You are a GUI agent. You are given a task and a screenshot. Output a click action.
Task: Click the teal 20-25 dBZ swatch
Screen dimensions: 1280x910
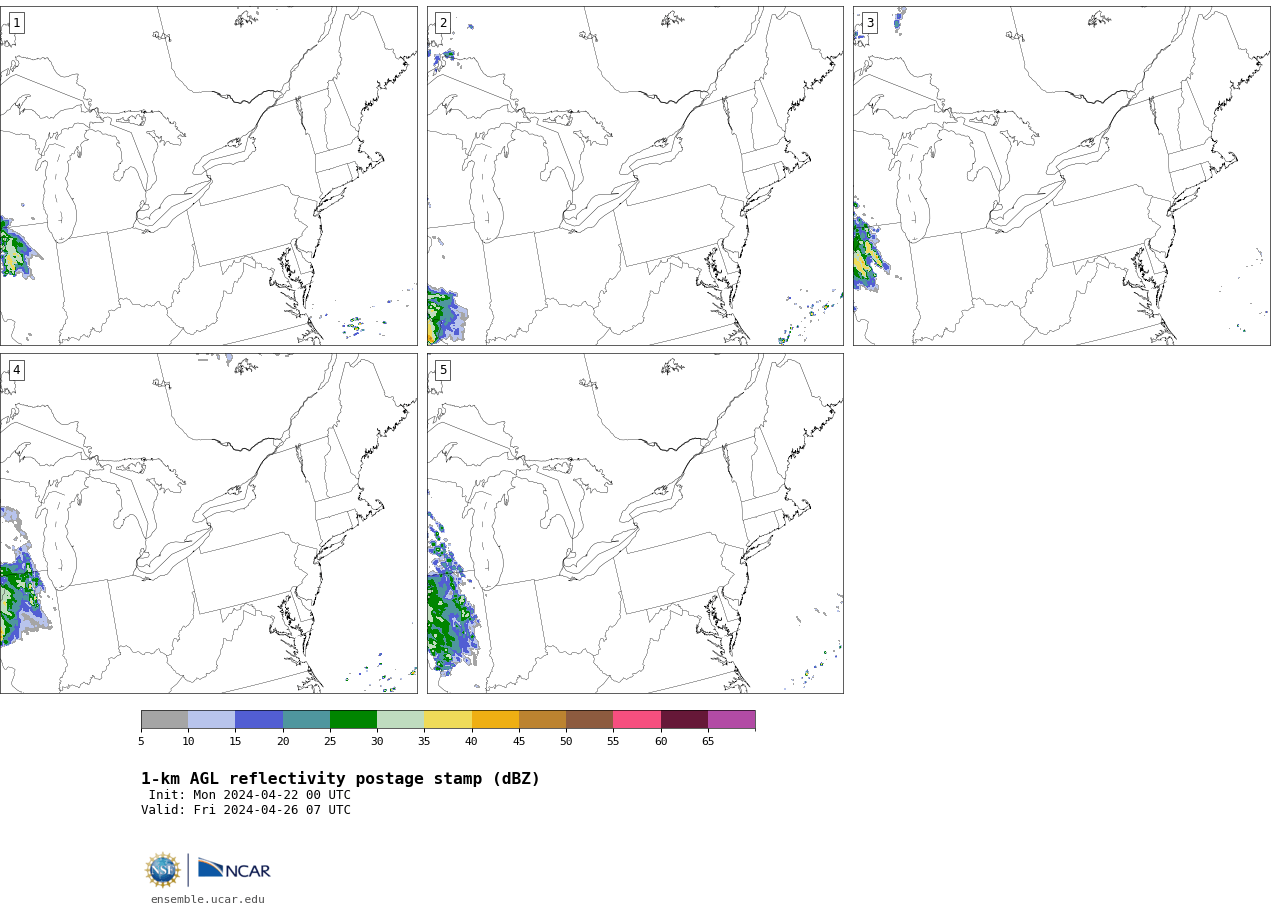[306, 720]
